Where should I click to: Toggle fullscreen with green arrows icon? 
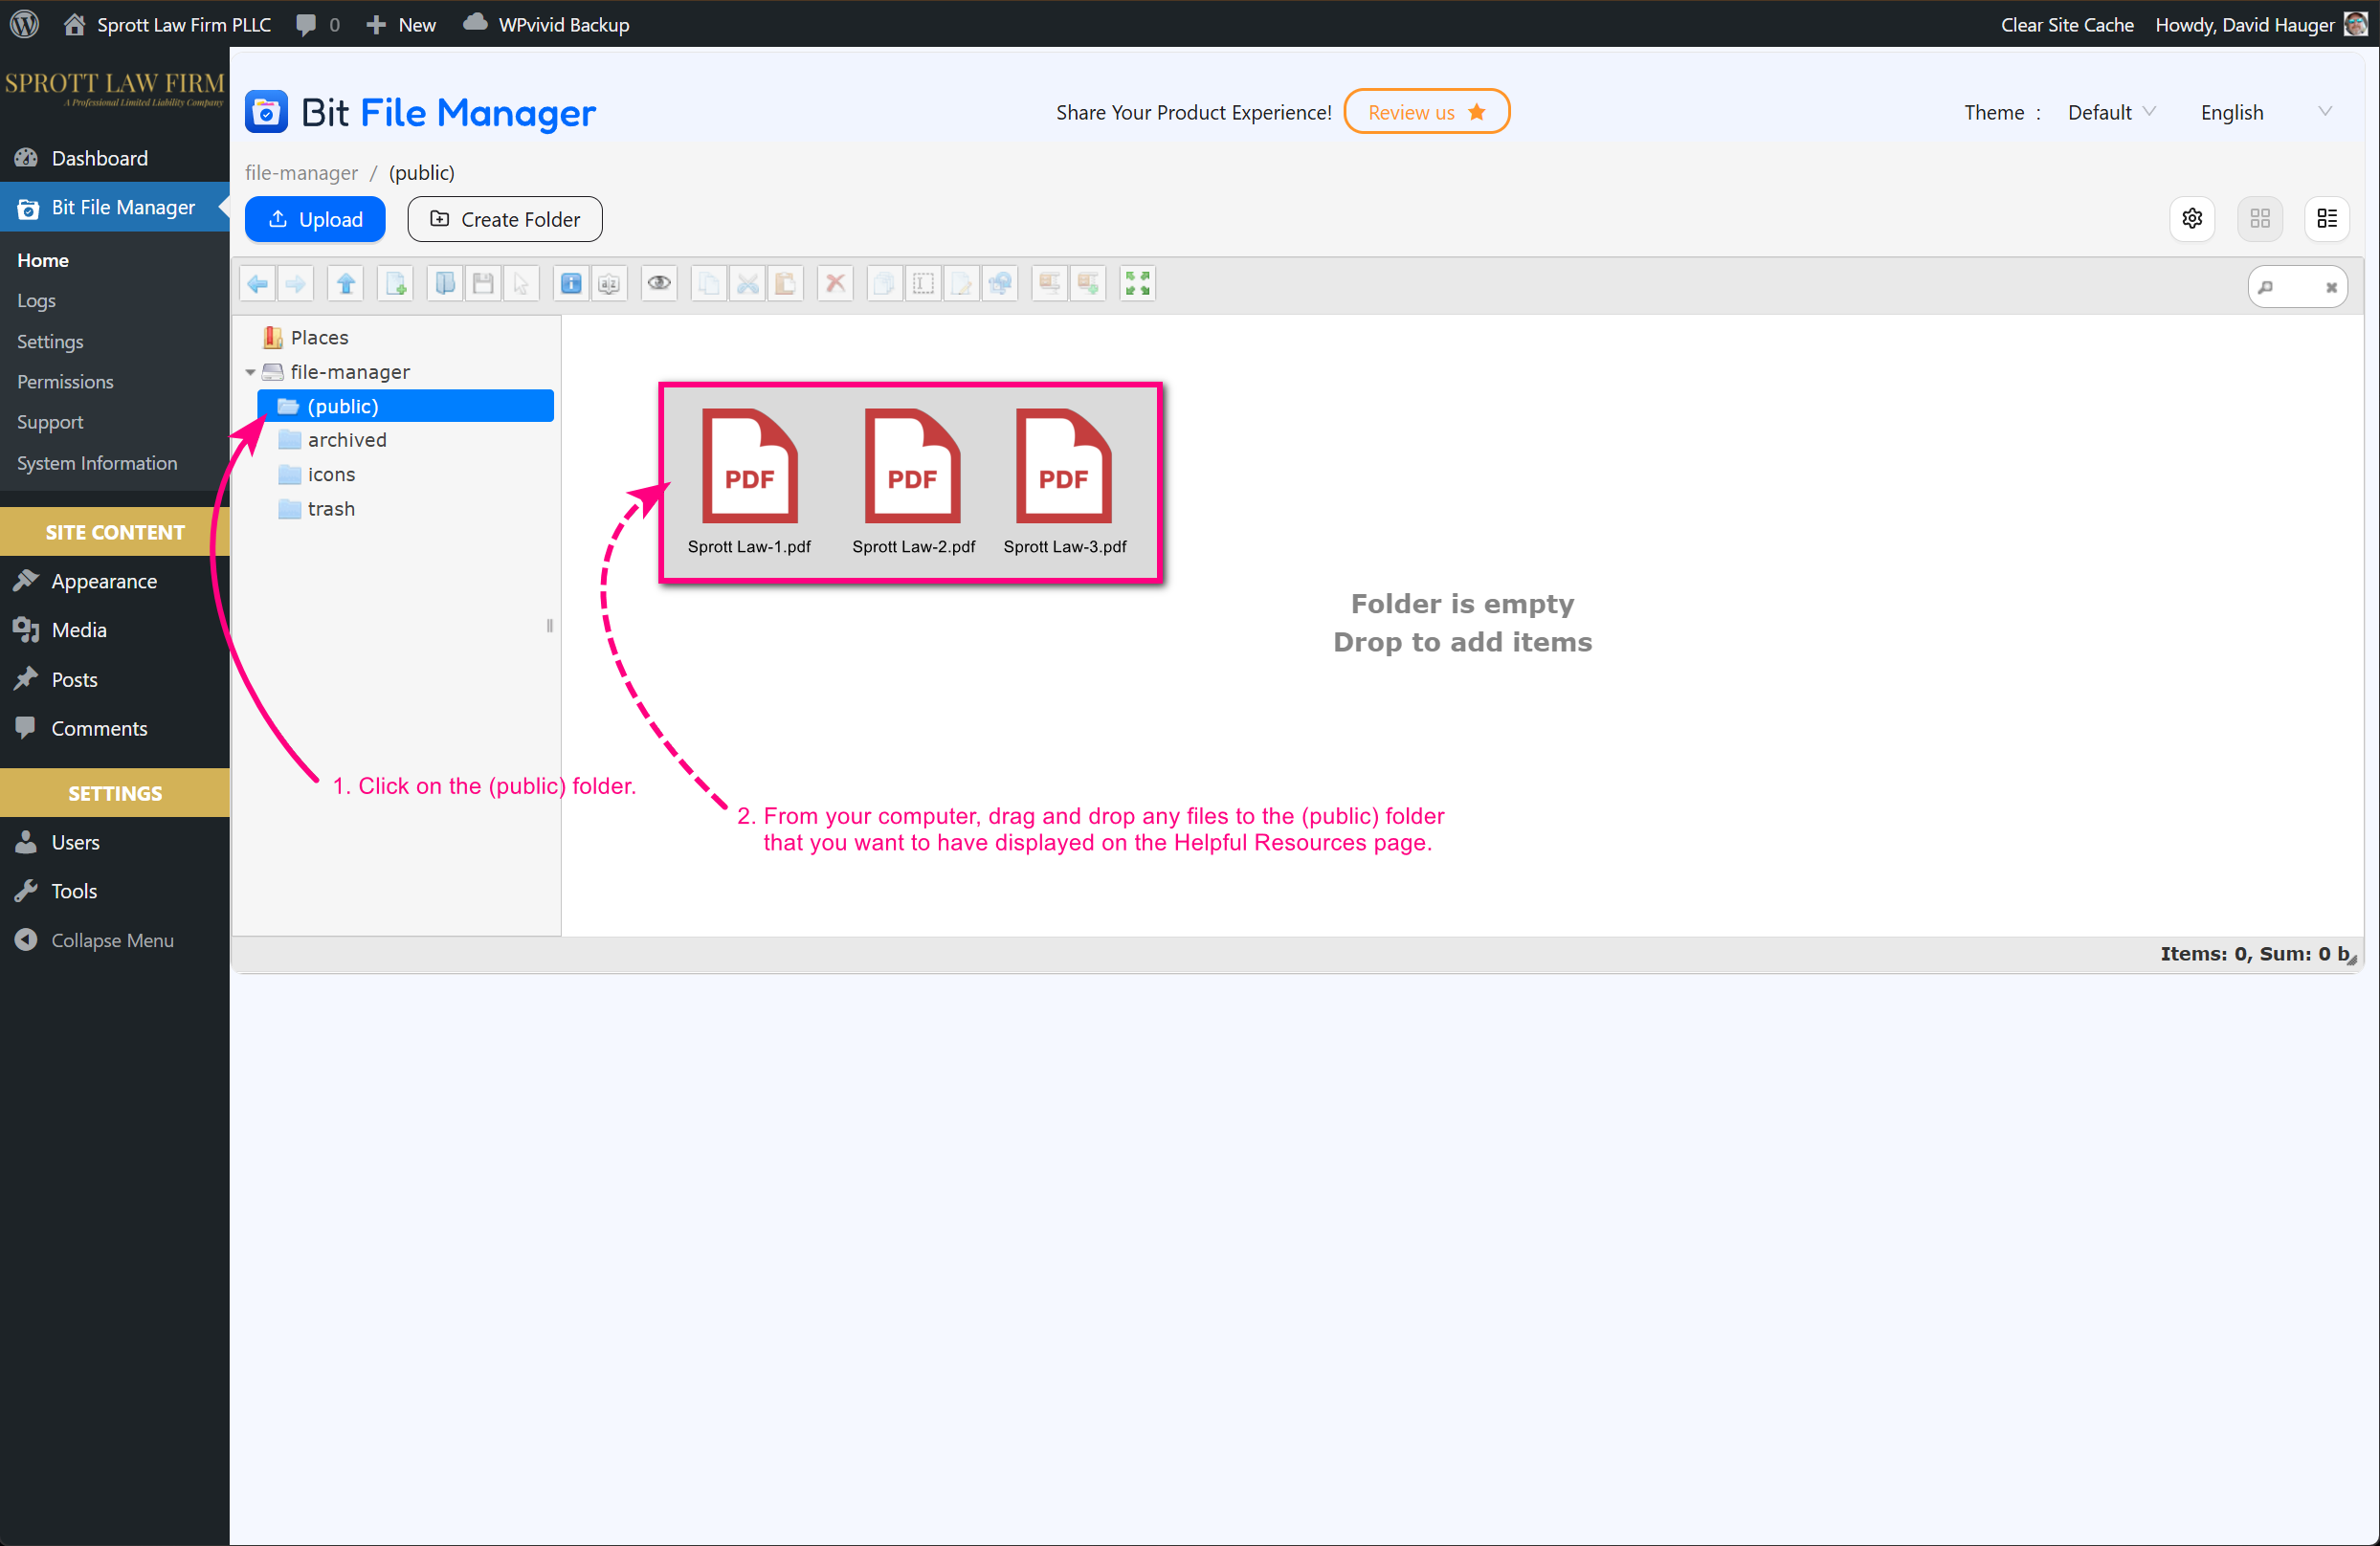point(1137,284)
